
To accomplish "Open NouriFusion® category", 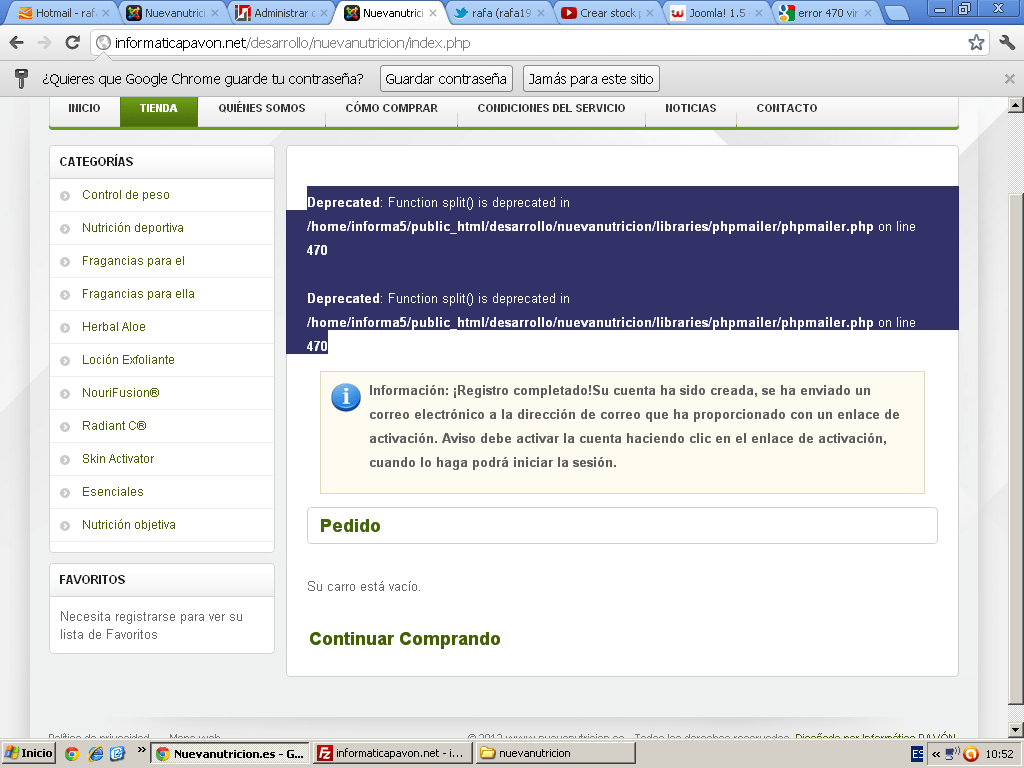I will coord(121,393).
